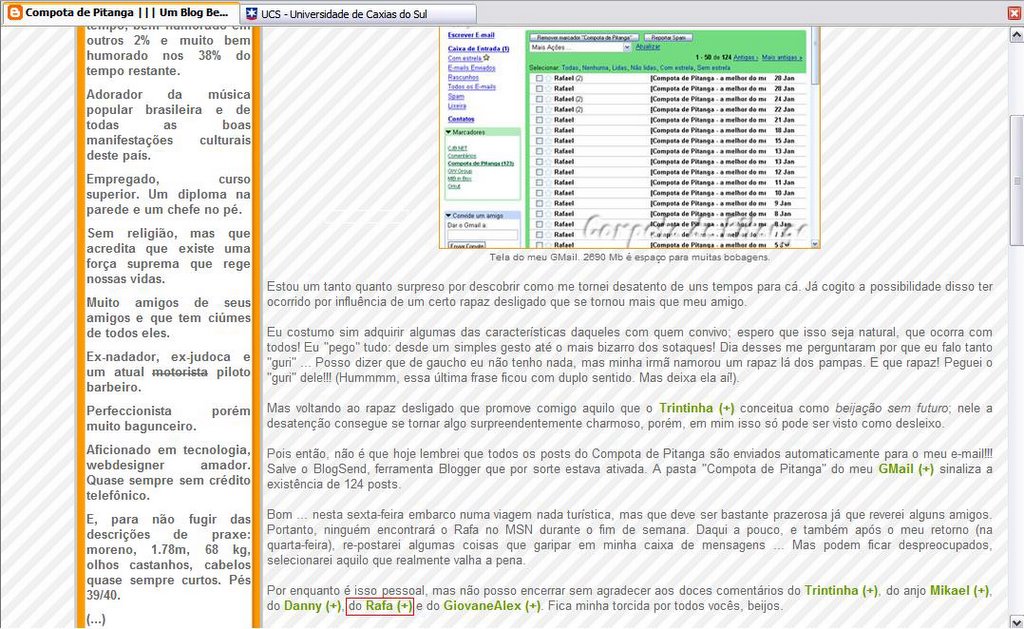Open the Rafa (+) link
The height and width of the screenshot is (629, 1024).
pyautogui.click(x=389, y=606)
